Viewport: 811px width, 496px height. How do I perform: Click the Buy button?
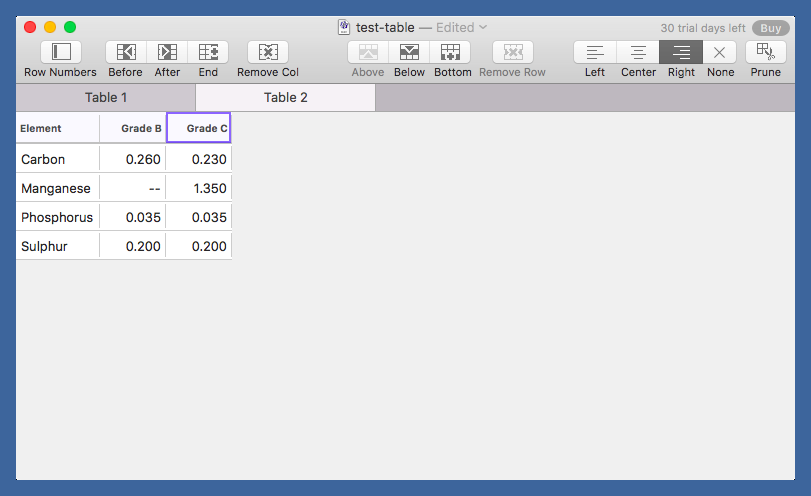tap(770, 28)
